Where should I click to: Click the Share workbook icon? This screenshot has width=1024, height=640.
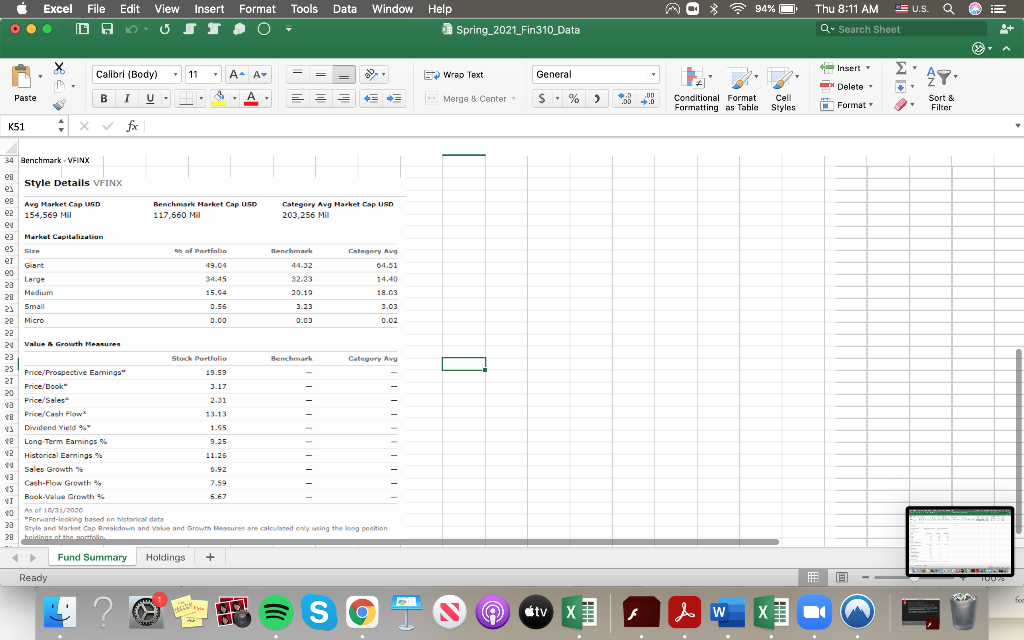coord(1004,29)
